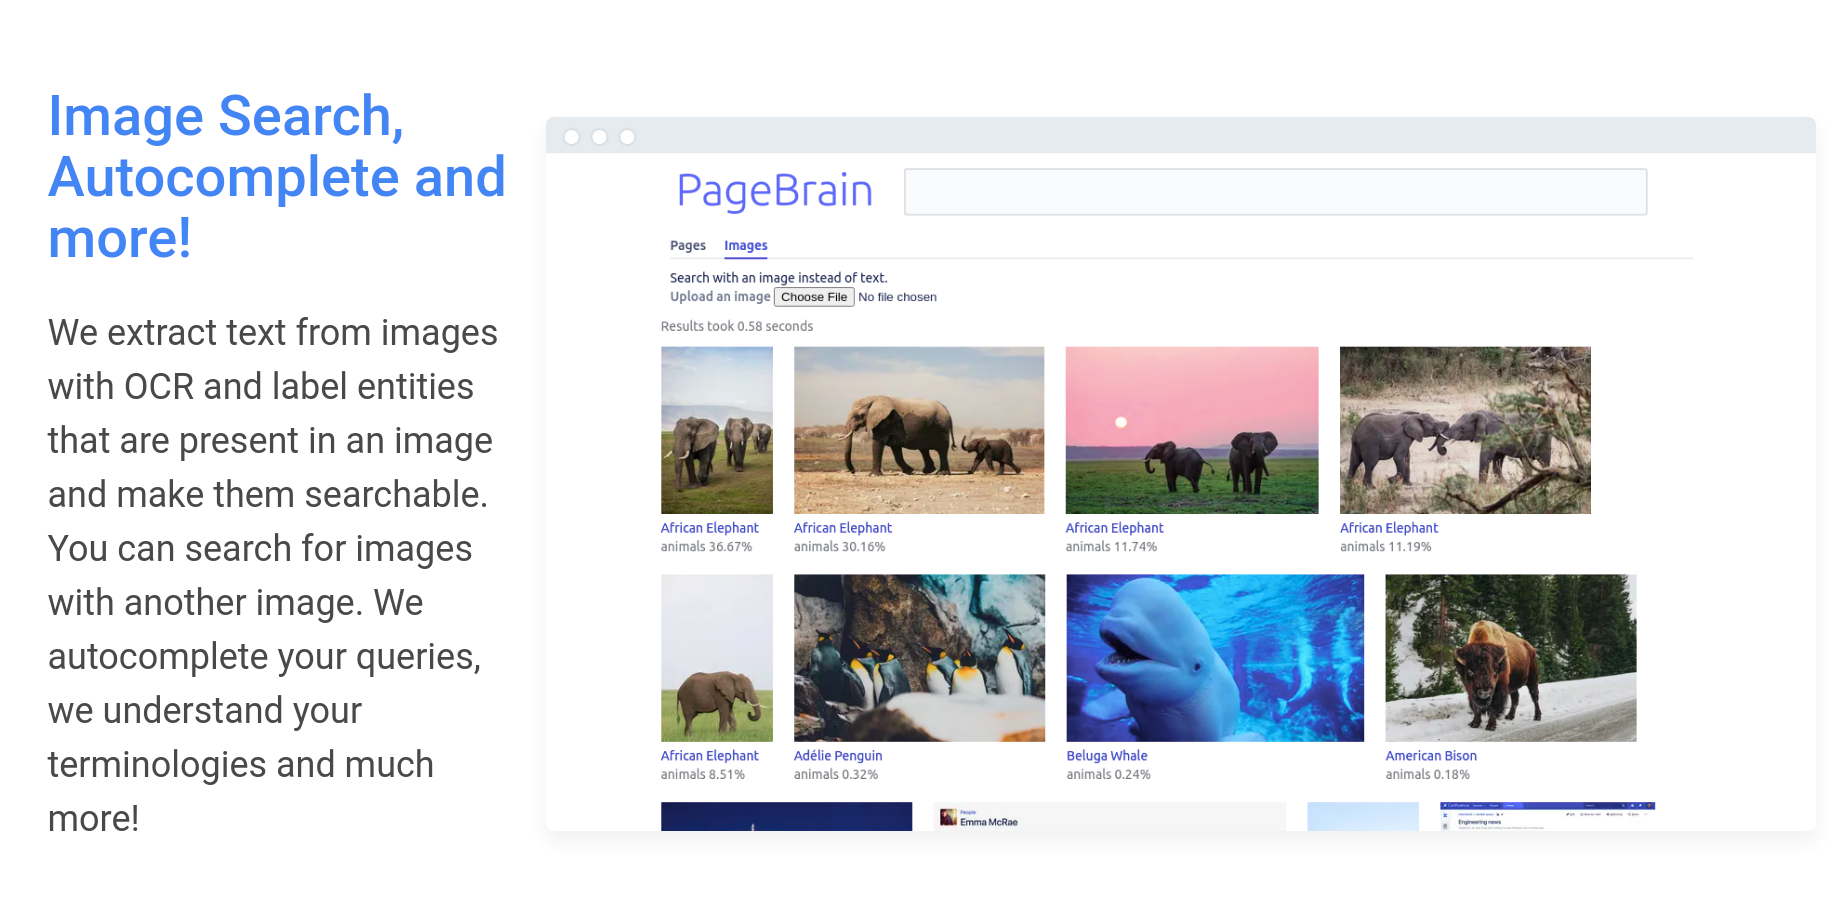This screenshot has height=900, width=1840.
Task: Open two elephants touching trunks thumbnail
Action: point(1465,430)
